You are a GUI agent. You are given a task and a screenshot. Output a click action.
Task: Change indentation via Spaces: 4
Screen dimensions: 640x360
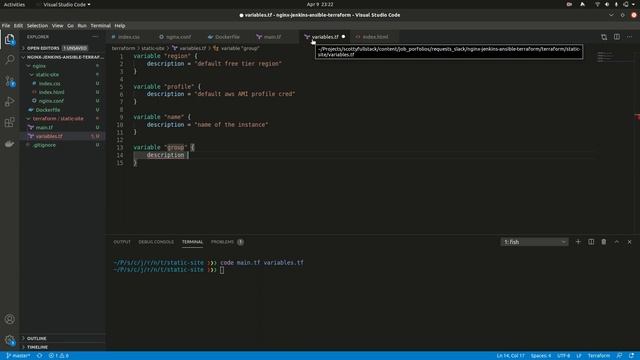pyautogui.click(x=541, y=356)
